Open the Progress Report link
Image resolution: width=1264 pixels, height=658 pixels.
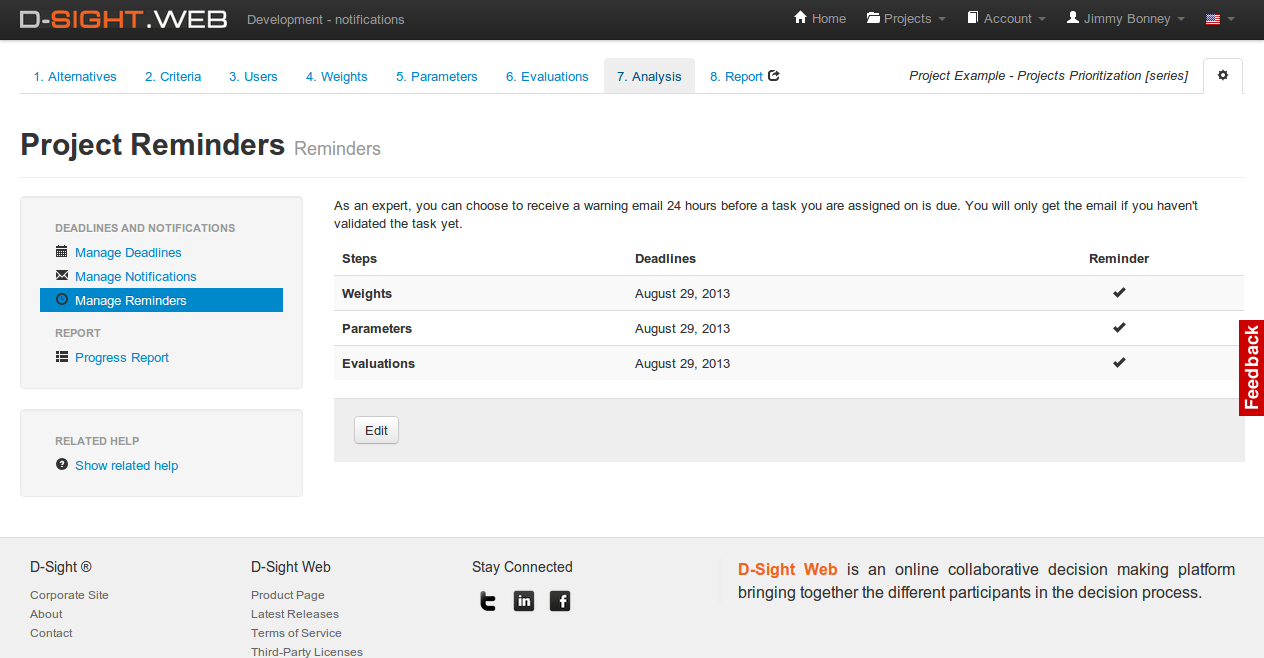pyautogui.click(x=122, y=358)
